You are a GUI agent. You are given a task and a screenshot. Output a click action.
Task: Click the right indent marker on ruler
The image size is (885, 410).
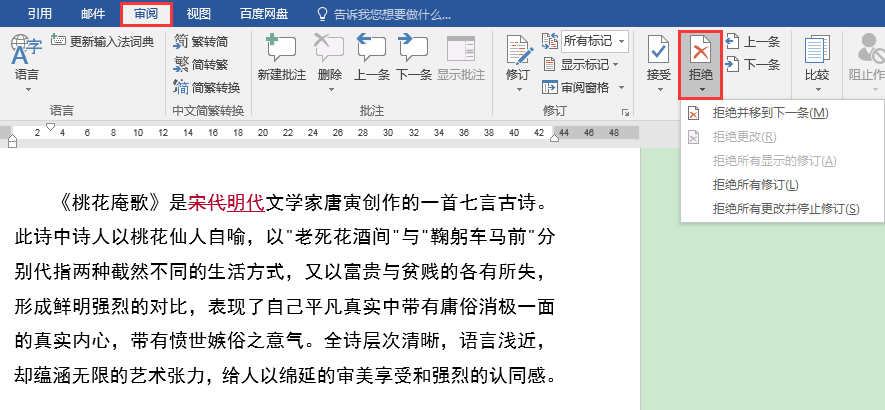pyautogui.click(x=554, y=138)
